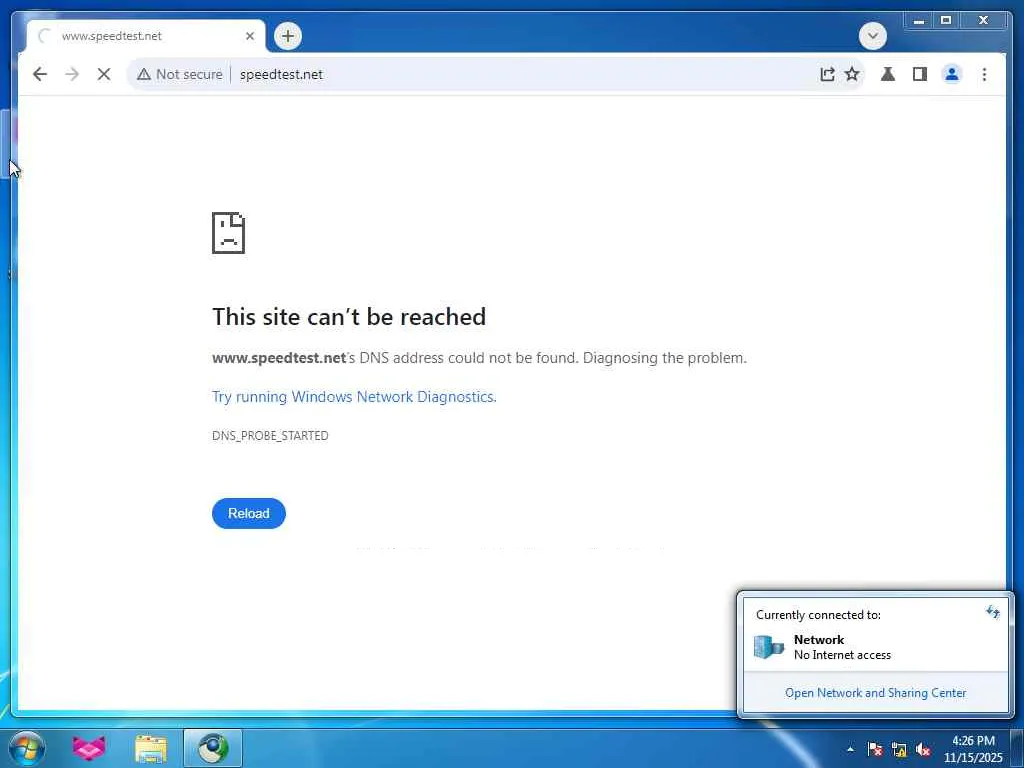Click the Not secure warning icon

click(x=144, y=74)
